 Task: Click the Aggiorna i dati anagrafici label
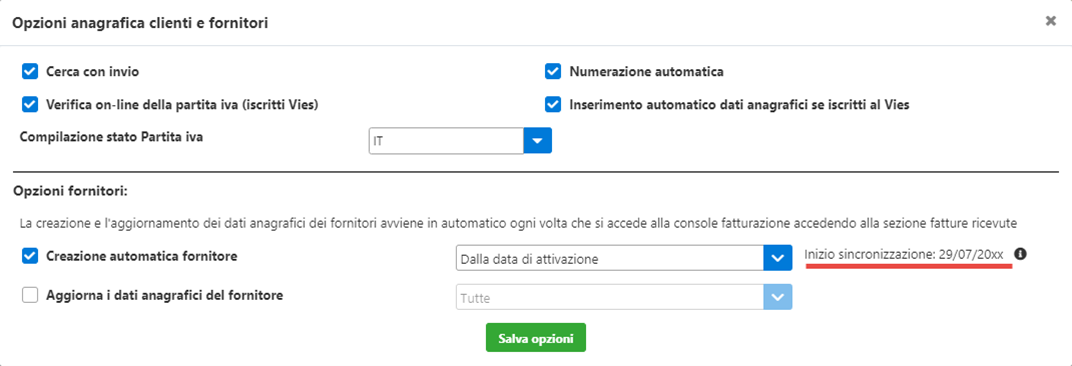(x=165, y=296)
